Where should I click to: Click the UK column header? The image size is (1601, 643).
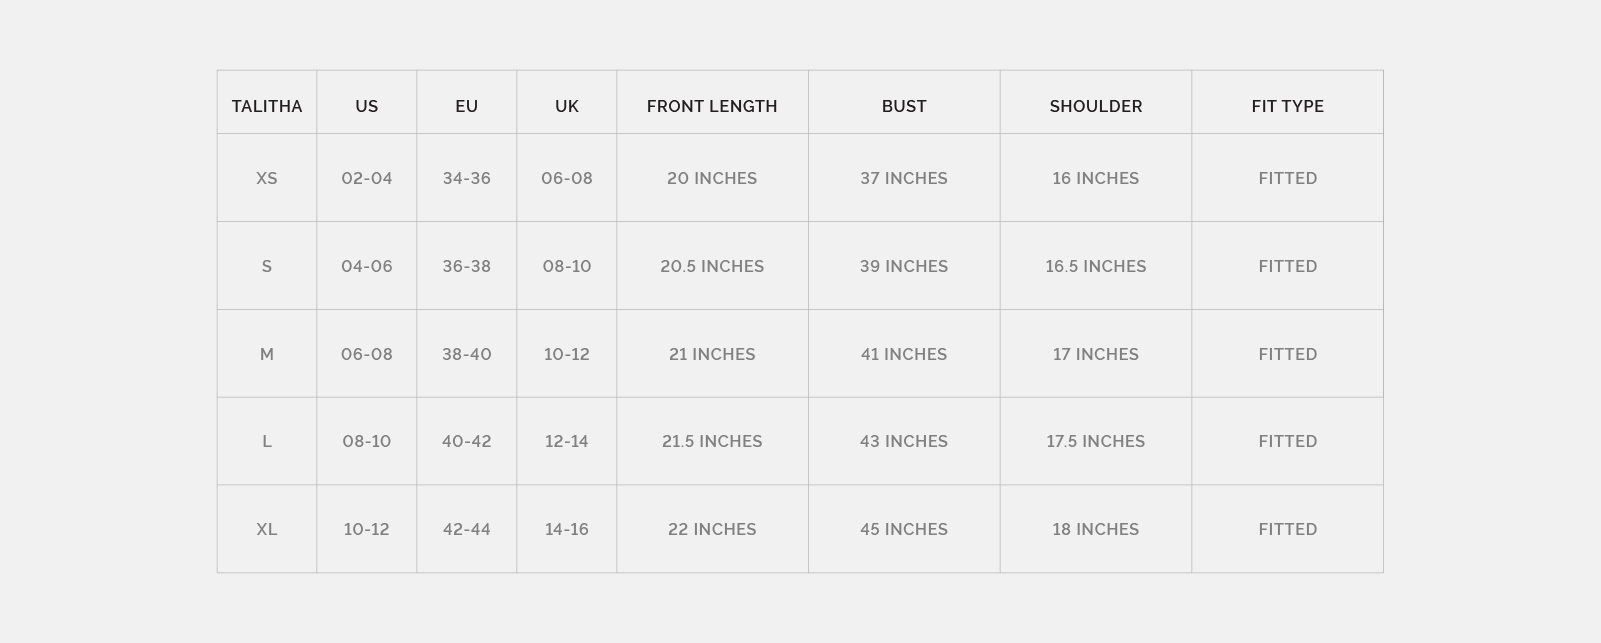click(567, 106)
